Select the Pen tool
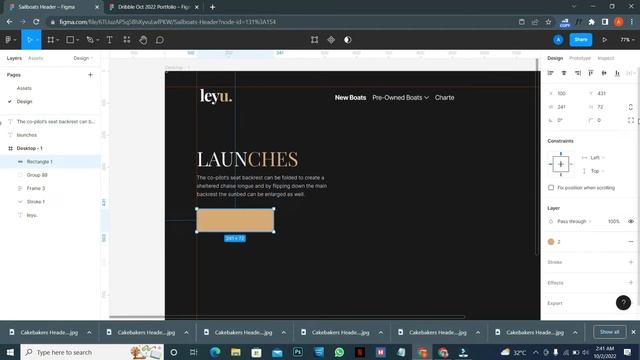 tap(90, 40)
